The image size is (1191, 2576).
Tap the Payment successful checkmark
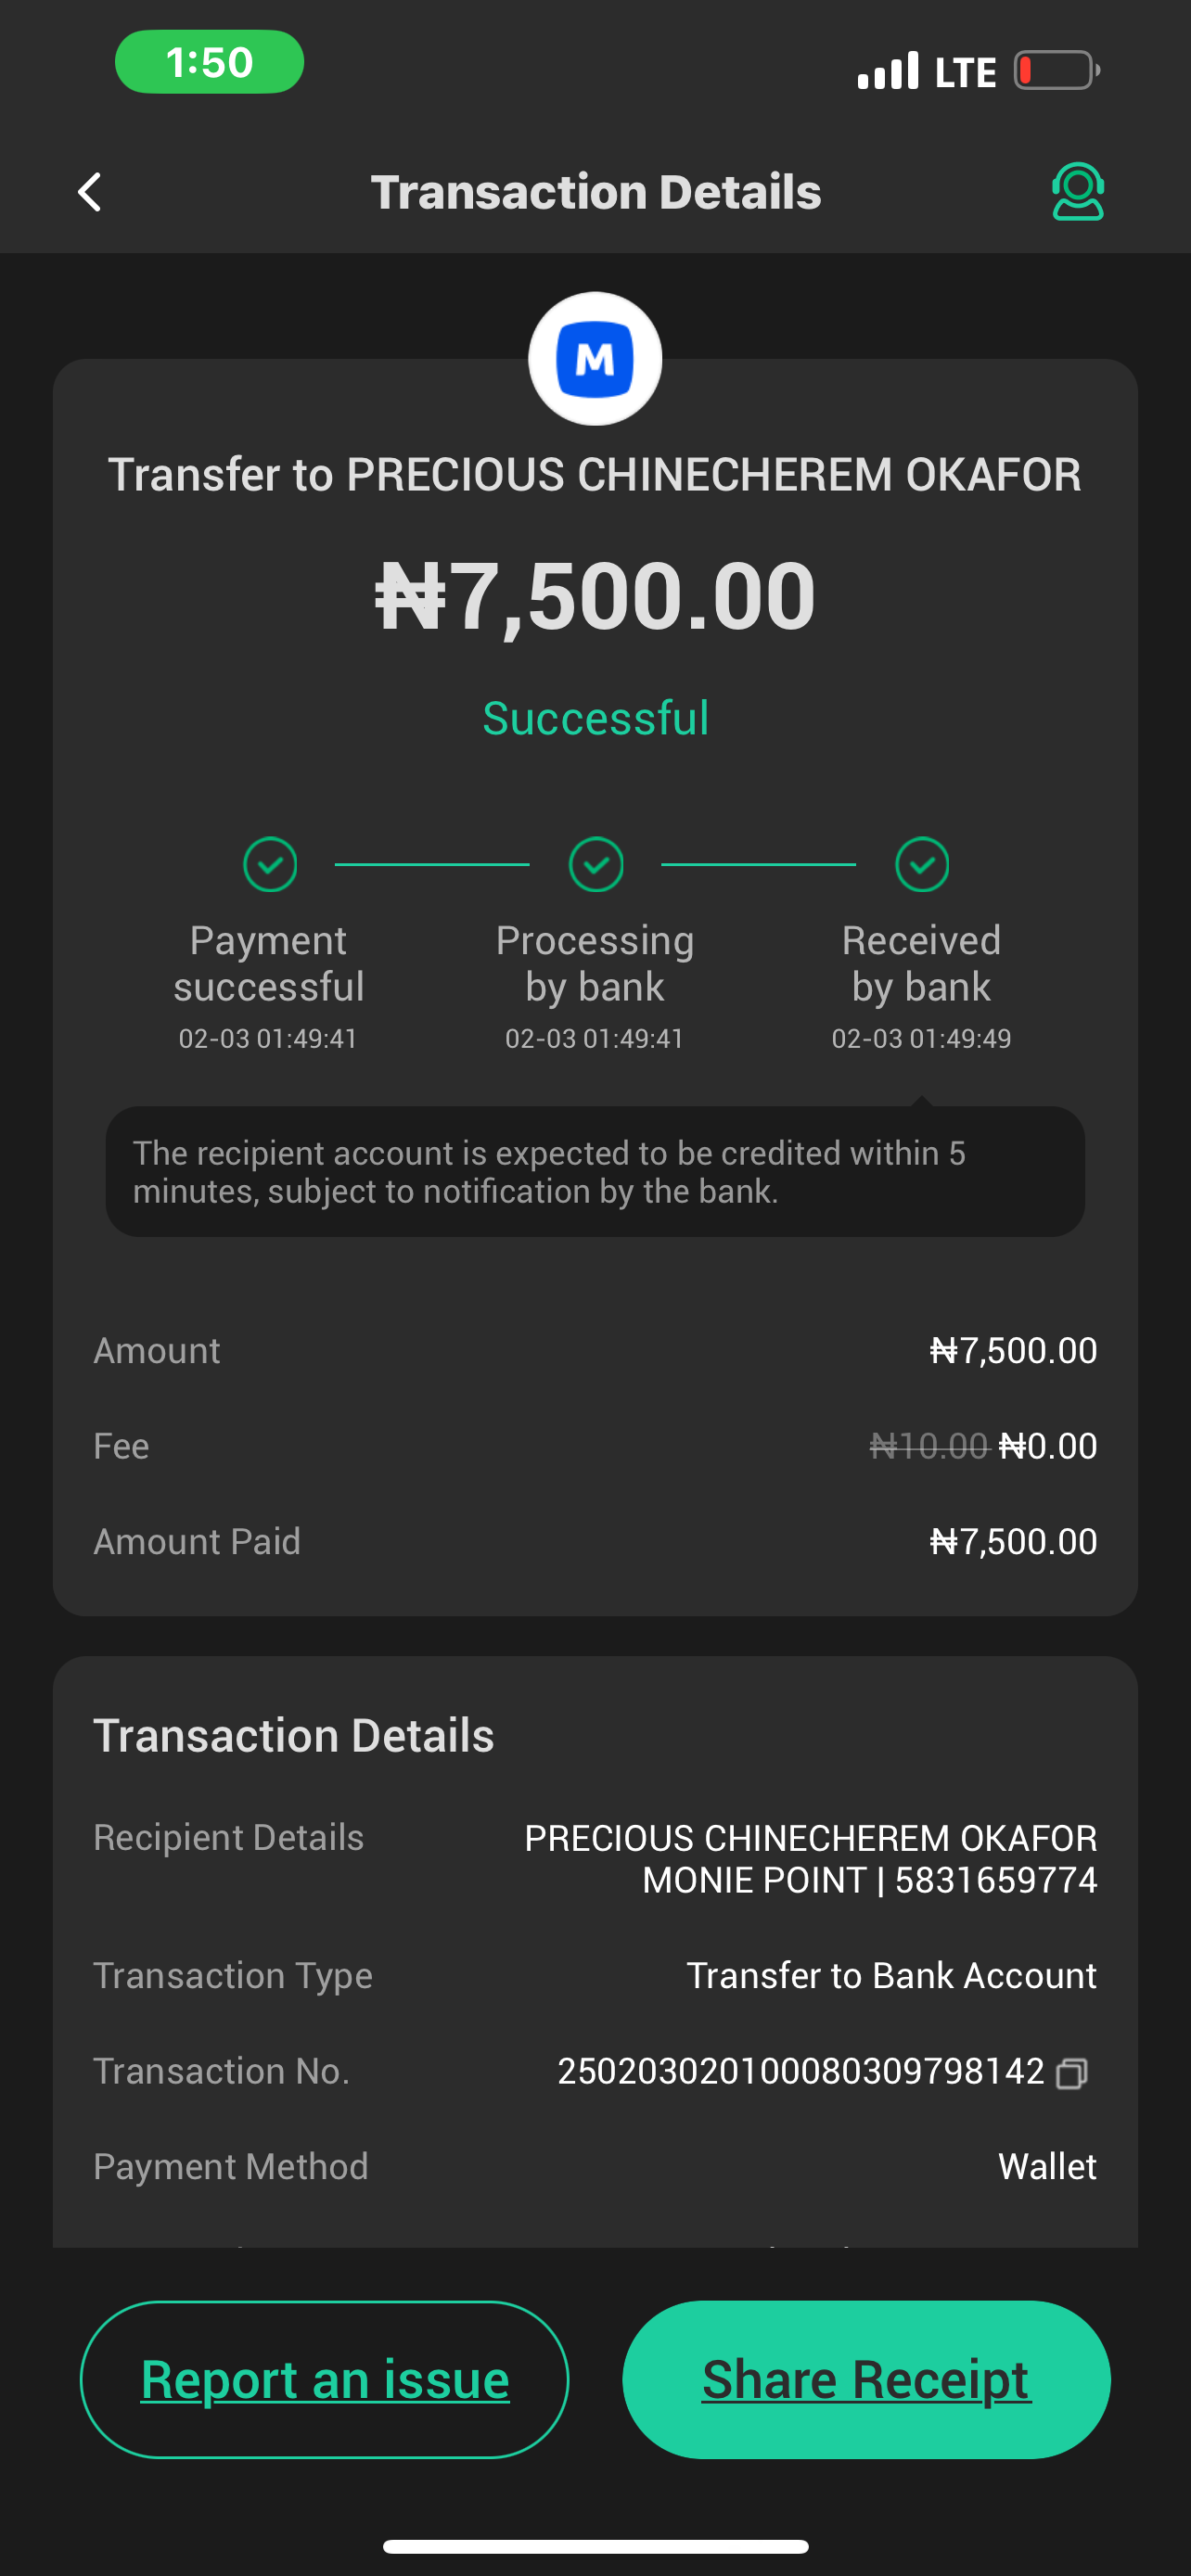click(270, 864)
